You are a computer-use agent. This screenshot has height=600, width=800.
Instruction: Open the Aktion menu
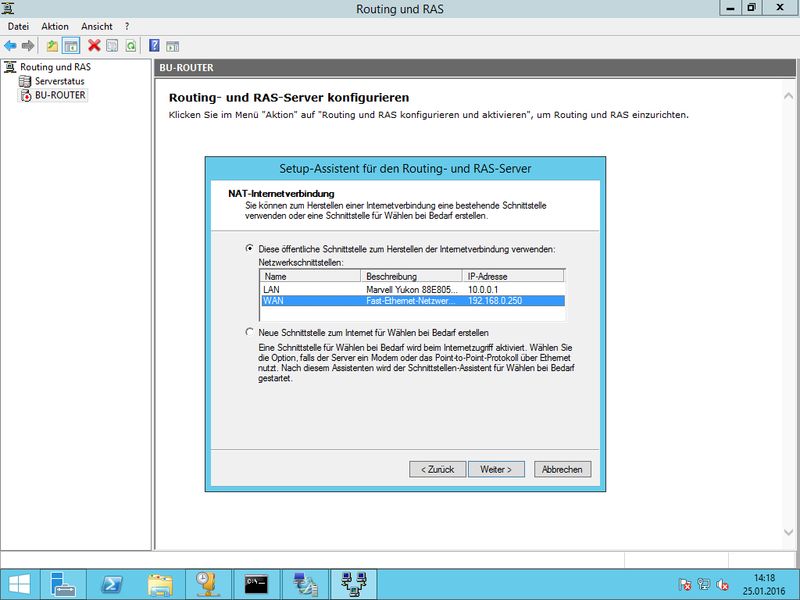pyautogui.click(x=55, y=26)
